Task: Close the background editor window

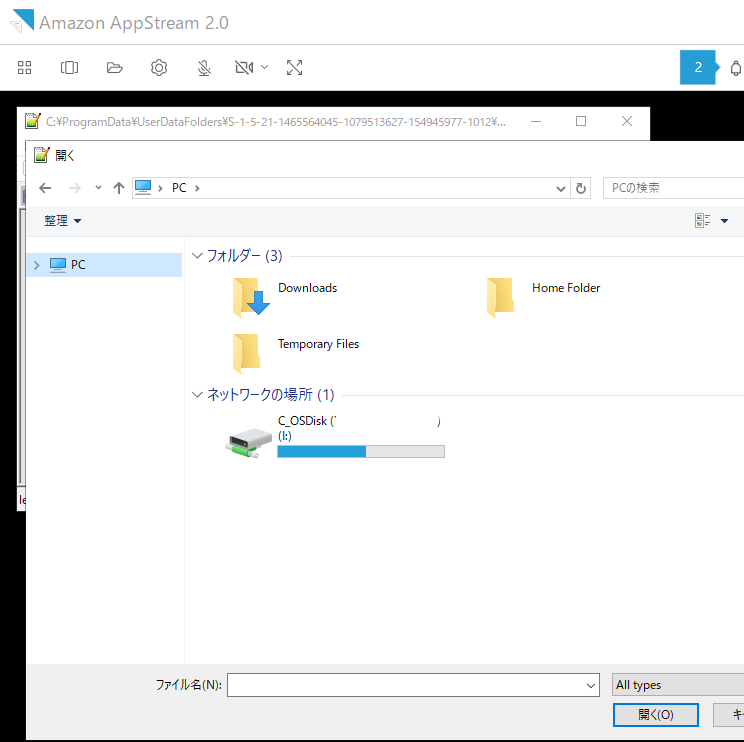Action: pos(627,121)
